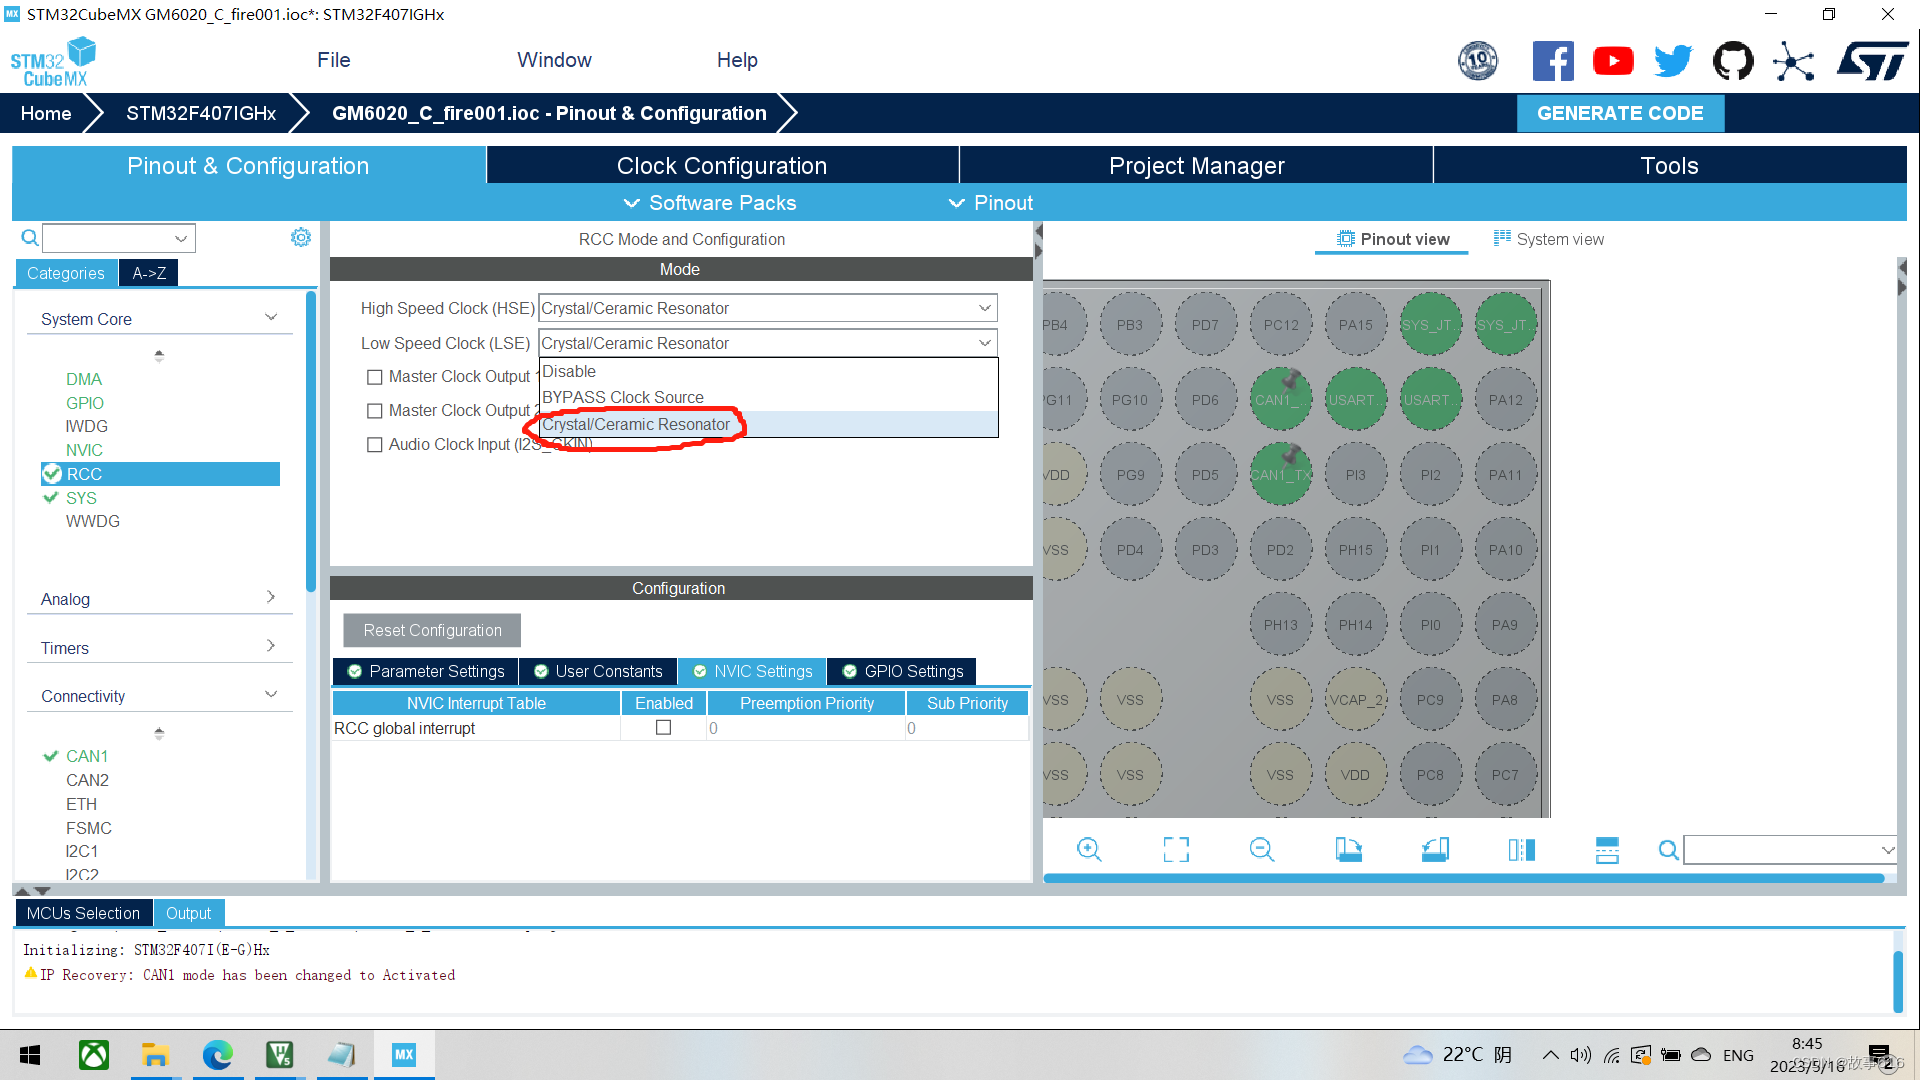Click Reset Configuration button
The image size is (1920, 1080).
[432, 630]
